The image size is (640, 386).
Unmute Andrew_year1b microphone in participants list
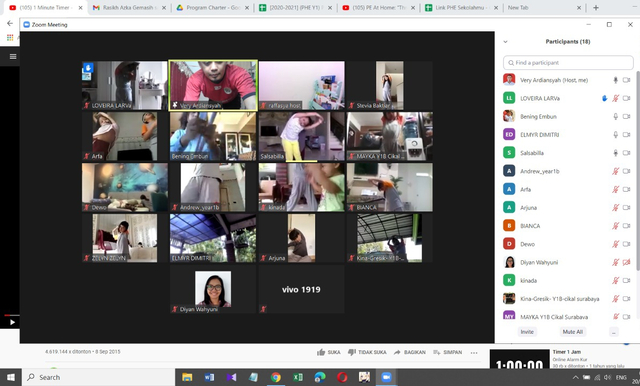(x=616, y=171)
